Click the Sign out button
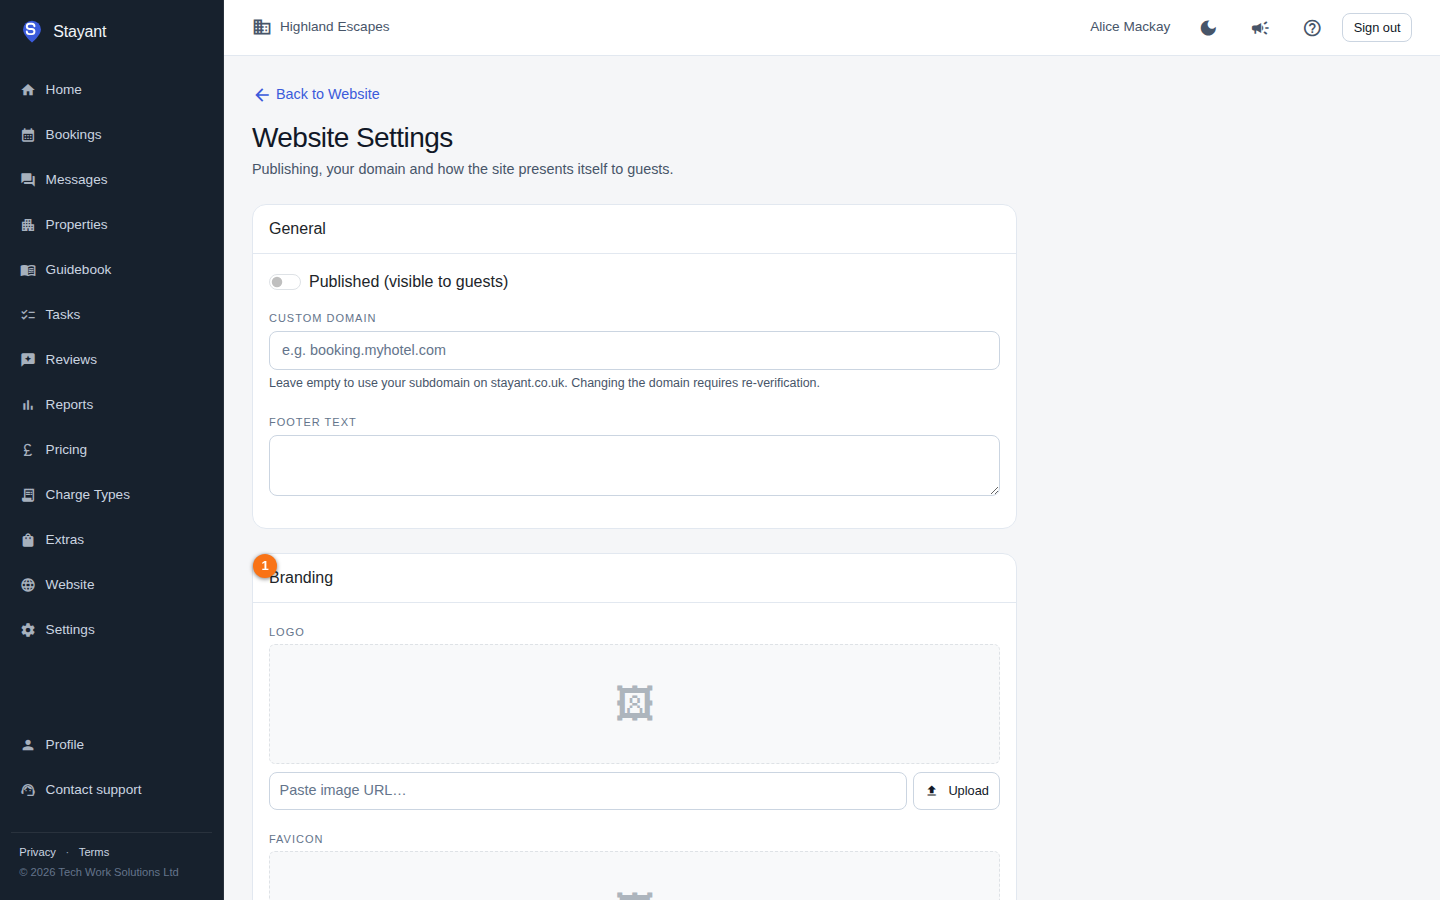This screenshot has width=1440, height=900. [x=1376, y=28]
